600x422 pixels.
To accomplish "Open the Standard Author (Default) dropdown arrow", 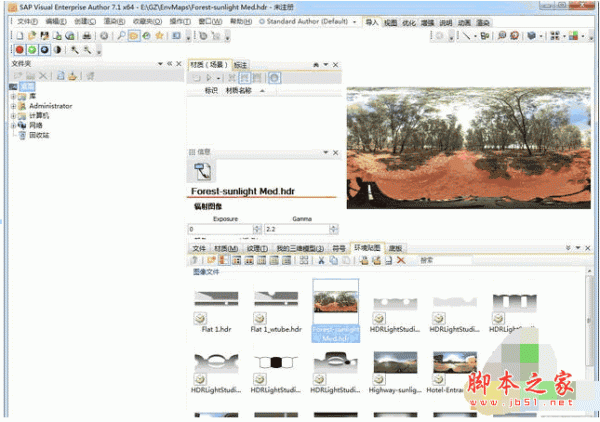I will click(x=354, y=22).
